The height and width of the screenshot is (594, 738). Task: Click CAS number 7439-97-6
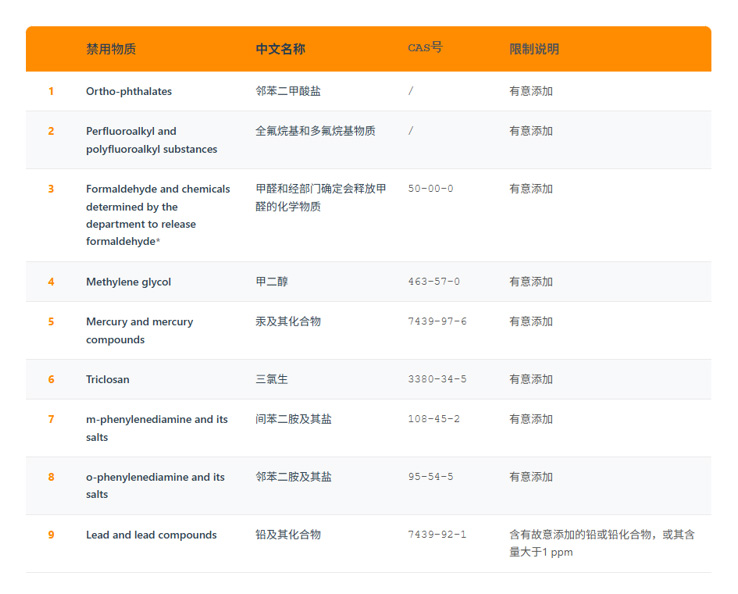437,321
